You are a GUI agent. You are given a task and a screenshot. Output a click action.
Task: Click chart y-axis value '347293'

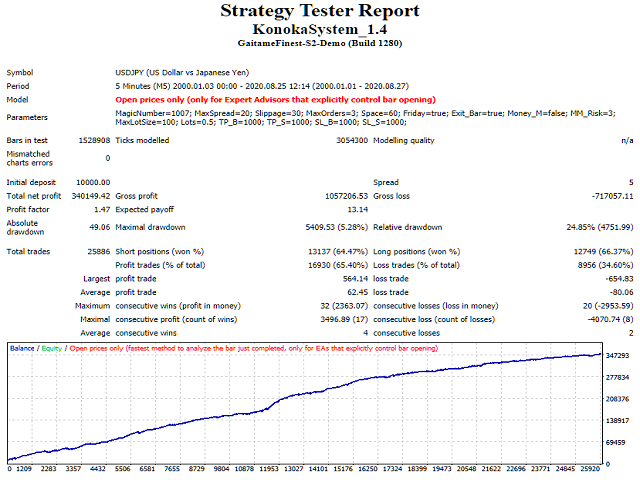617,356
